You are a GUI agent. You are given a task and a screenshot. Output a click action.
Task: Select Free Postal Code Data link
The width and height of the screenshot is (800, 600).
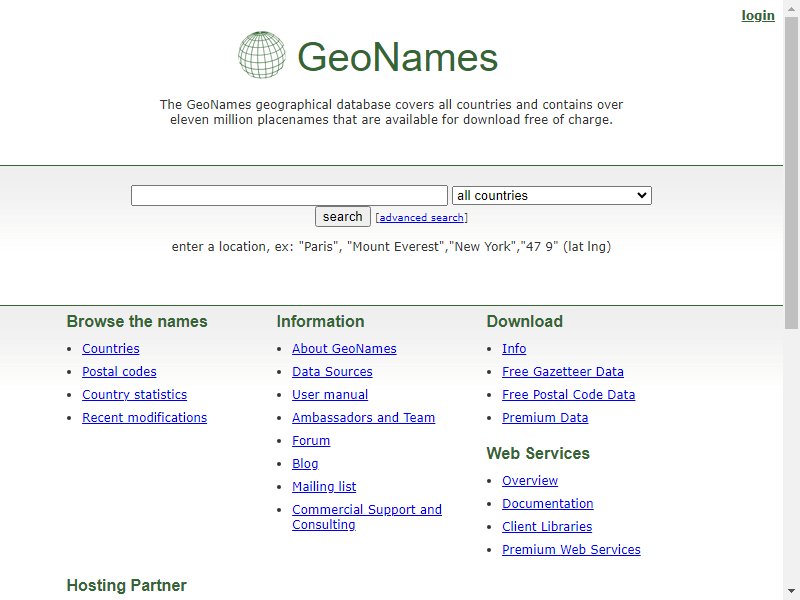click(568, 394)
